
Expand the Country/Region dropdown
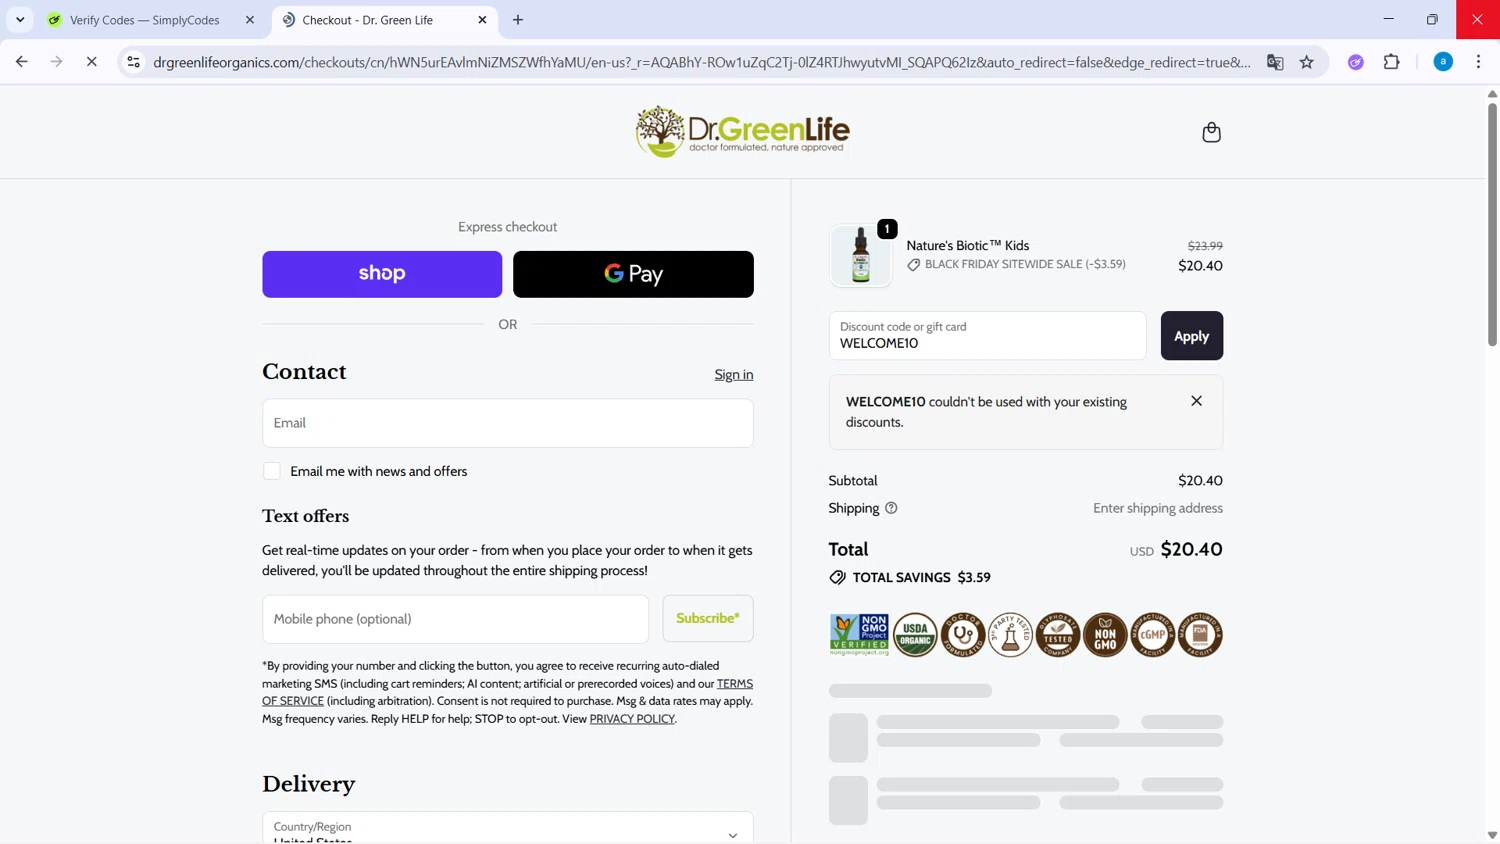pyautogui.click(x=508, y=828)
